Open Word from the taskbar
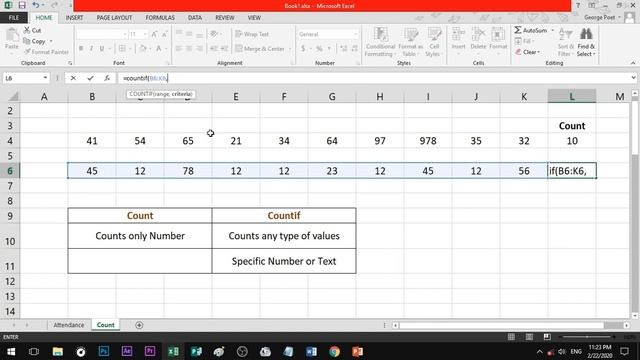Viewport: 640px width, 360px height. [311, 351]
